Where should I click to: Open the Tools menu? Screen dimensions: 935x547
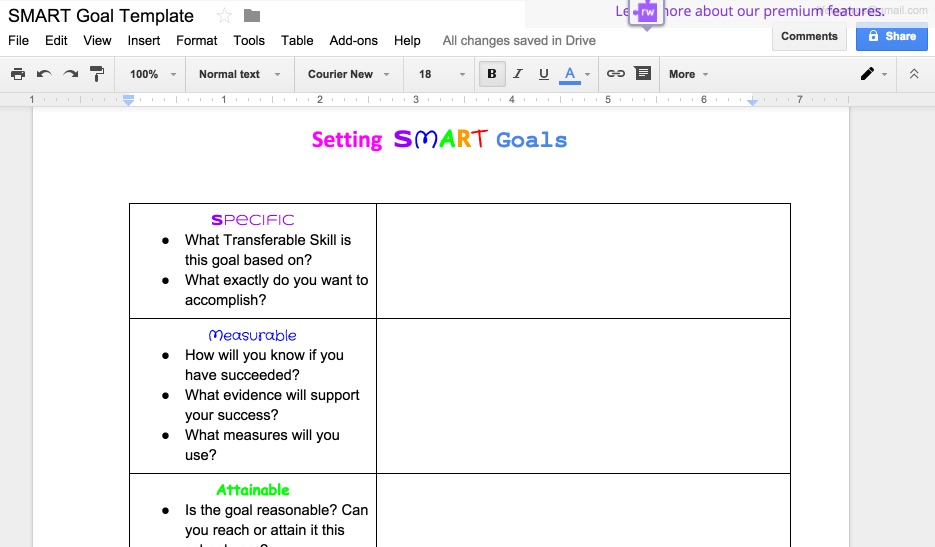point(249,41)
